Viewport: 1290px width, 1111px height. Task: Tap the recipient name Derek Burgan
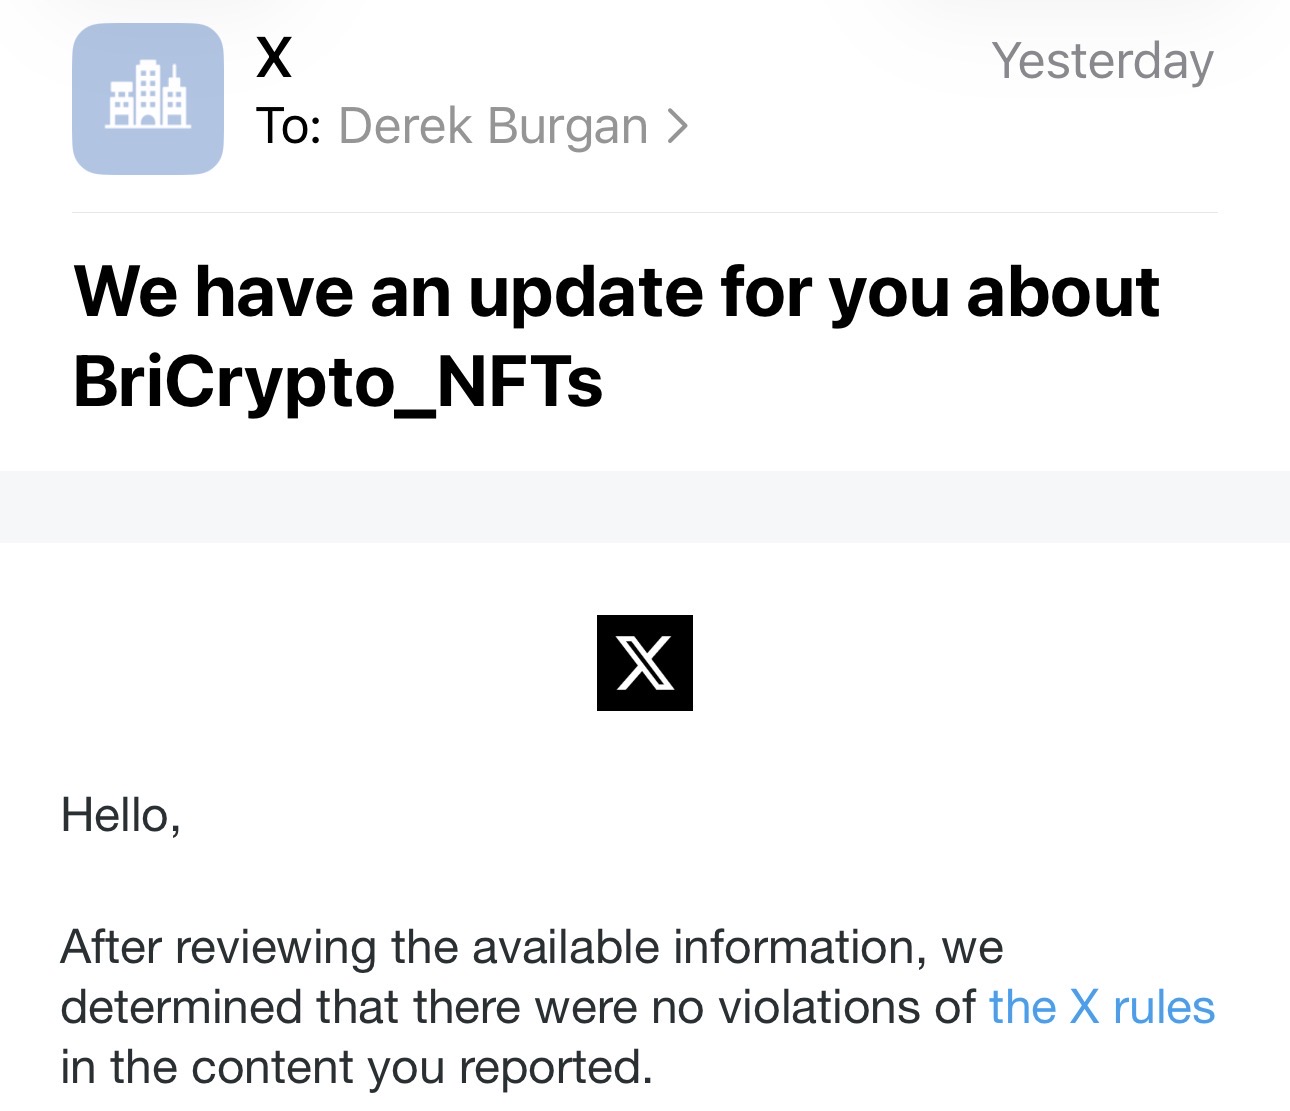(x=493, y=126)
